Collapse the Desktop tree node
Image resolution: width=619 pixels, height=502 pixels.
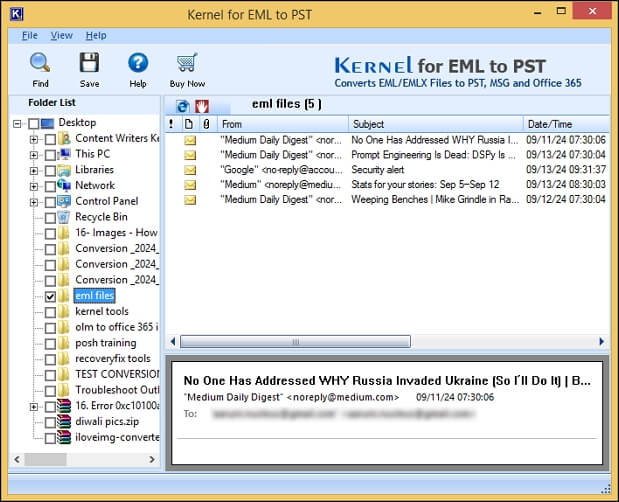[17, 124]
